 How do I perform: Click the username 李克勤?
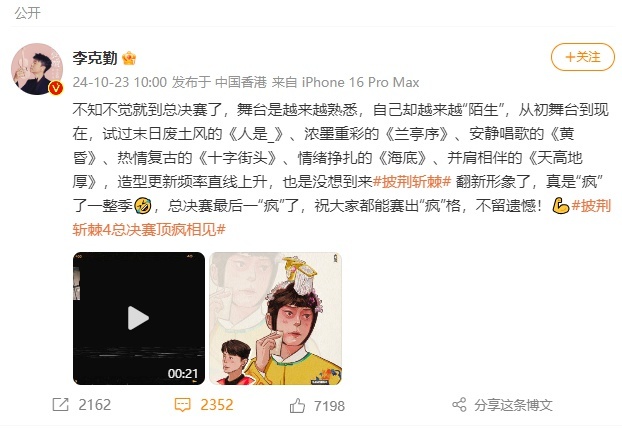(95, 58)
